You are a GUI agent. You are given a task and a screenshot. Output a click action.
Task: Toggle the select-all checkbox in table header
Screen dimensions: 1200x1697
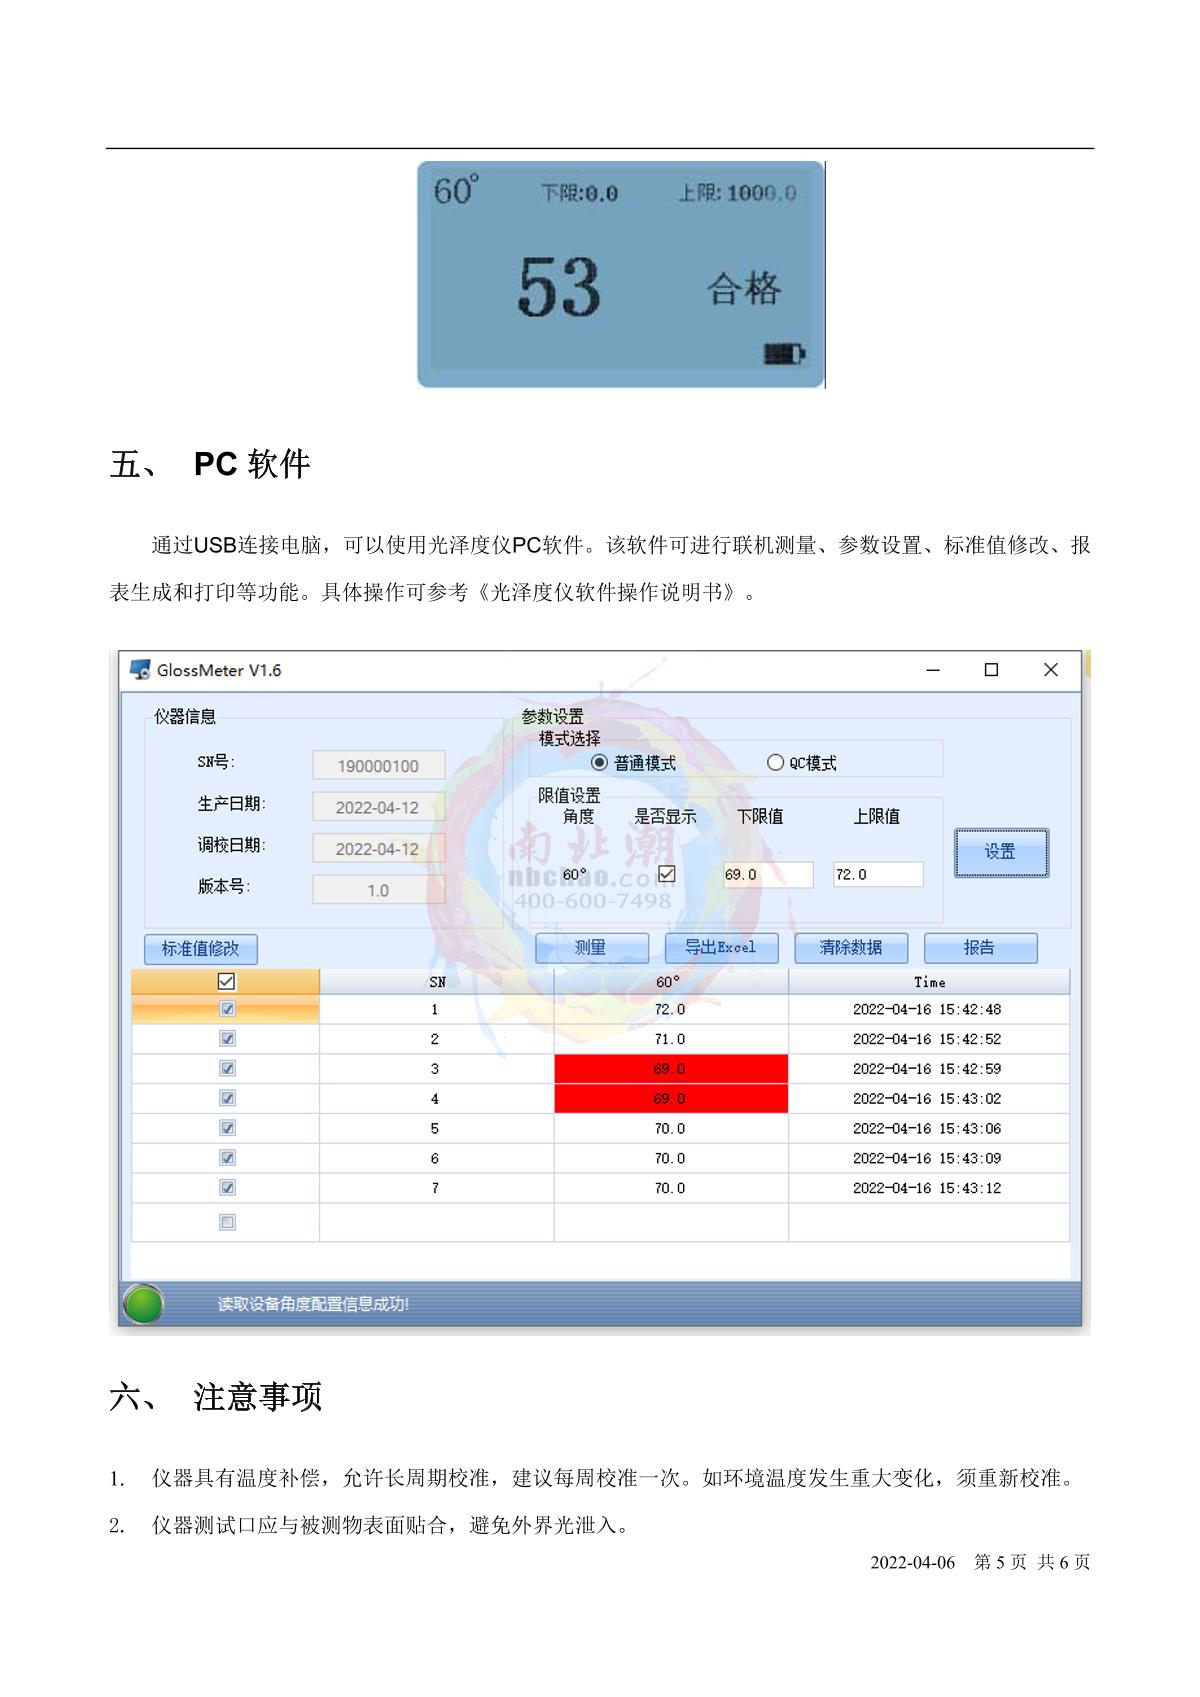click(226, 981)
